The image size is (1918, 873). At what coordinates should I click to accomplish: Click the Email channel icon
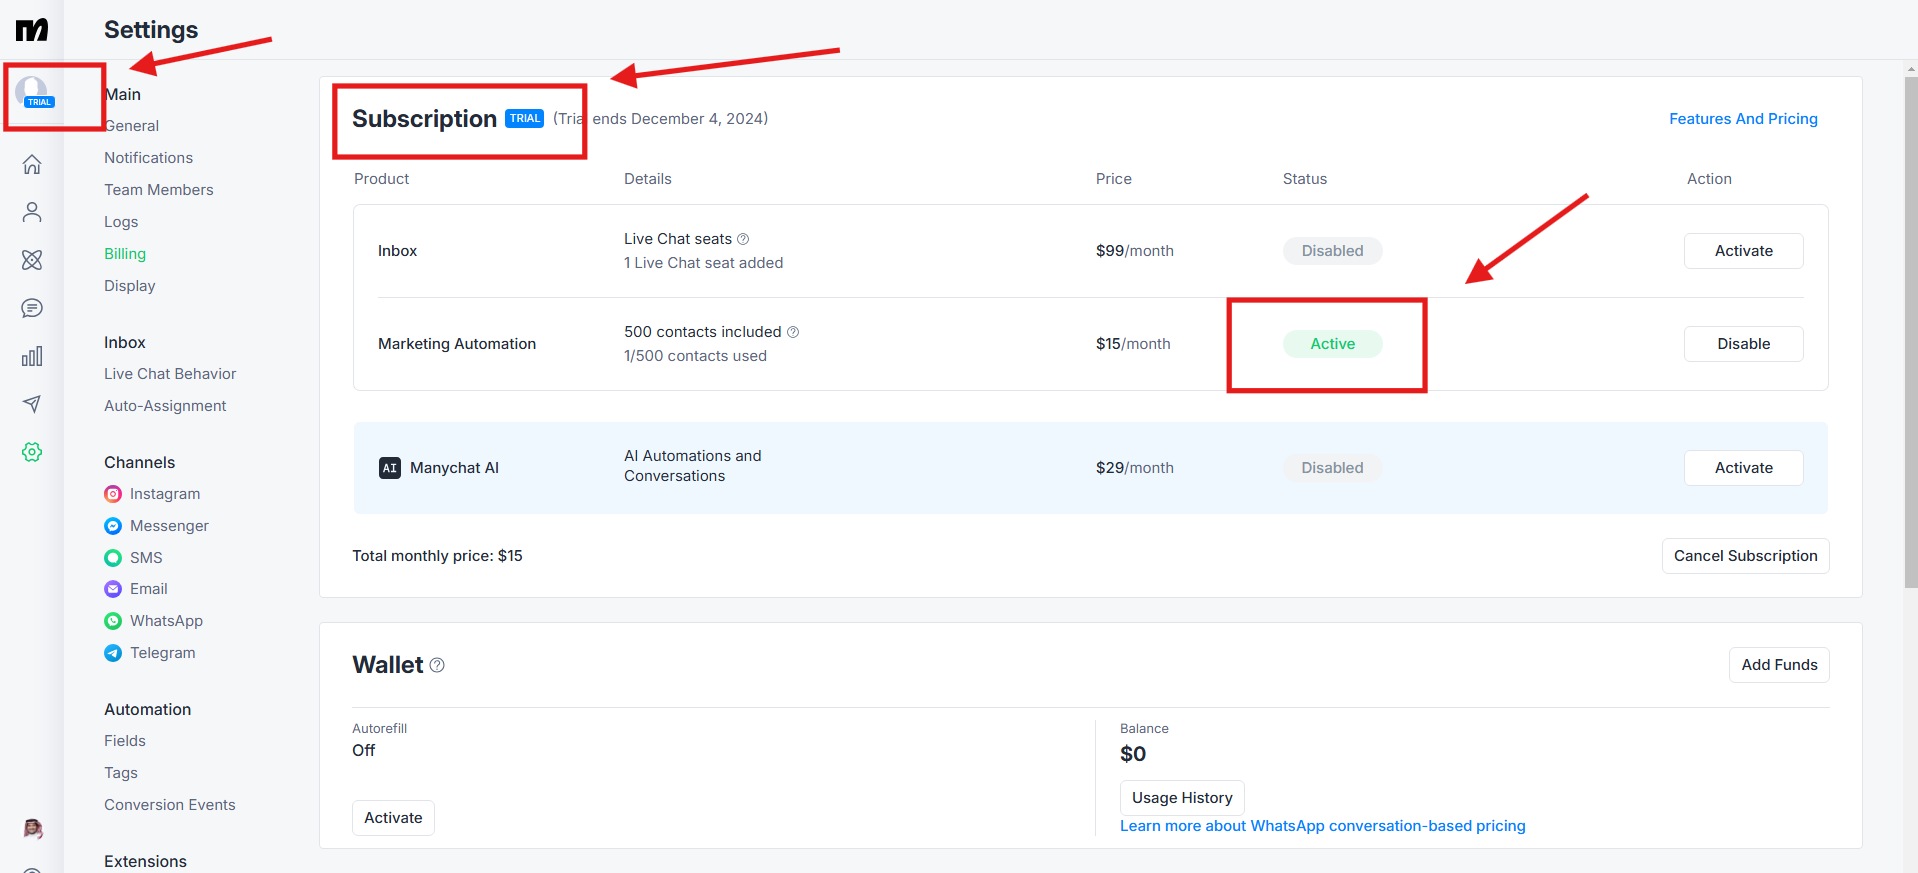tap(113, 589)
